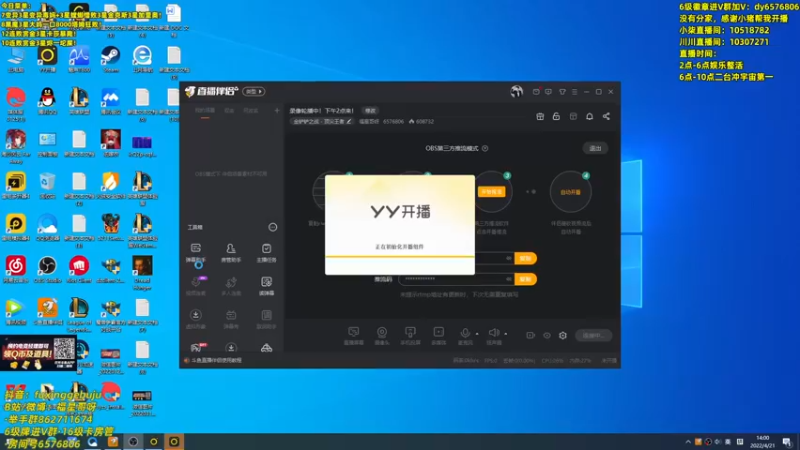
Task: Click the 自动开播 step circle
Action: click(x=570, y=192)
